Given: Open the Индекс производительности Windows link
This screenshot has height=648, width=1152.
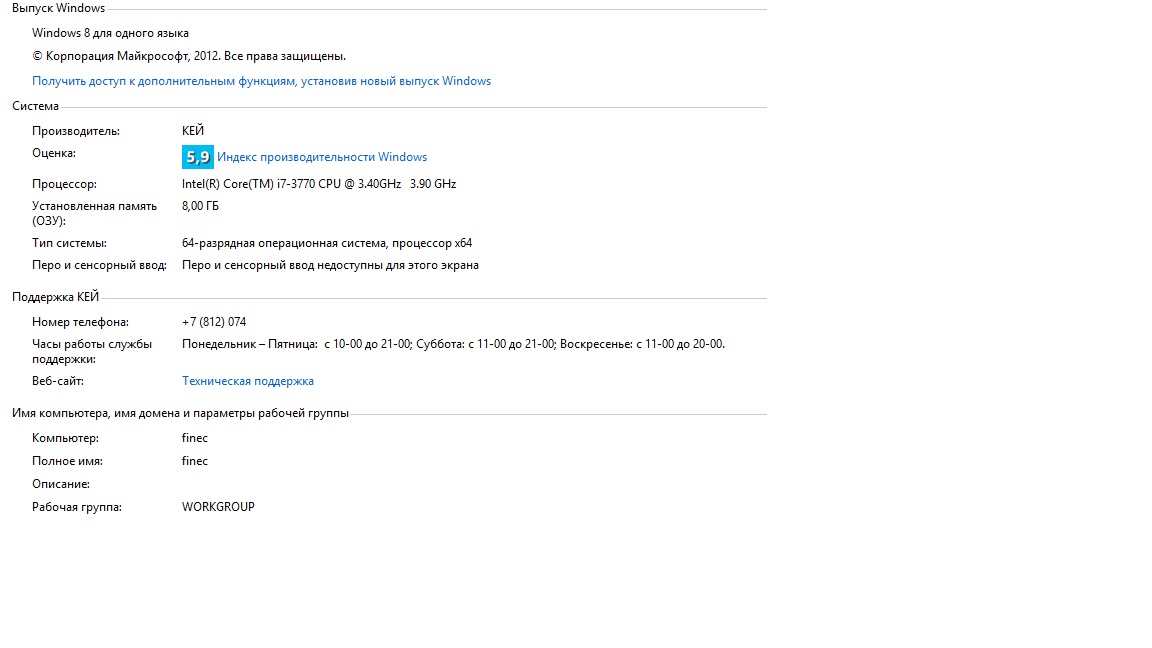Looking at the screenshot, I should click(x=322, y=157).
